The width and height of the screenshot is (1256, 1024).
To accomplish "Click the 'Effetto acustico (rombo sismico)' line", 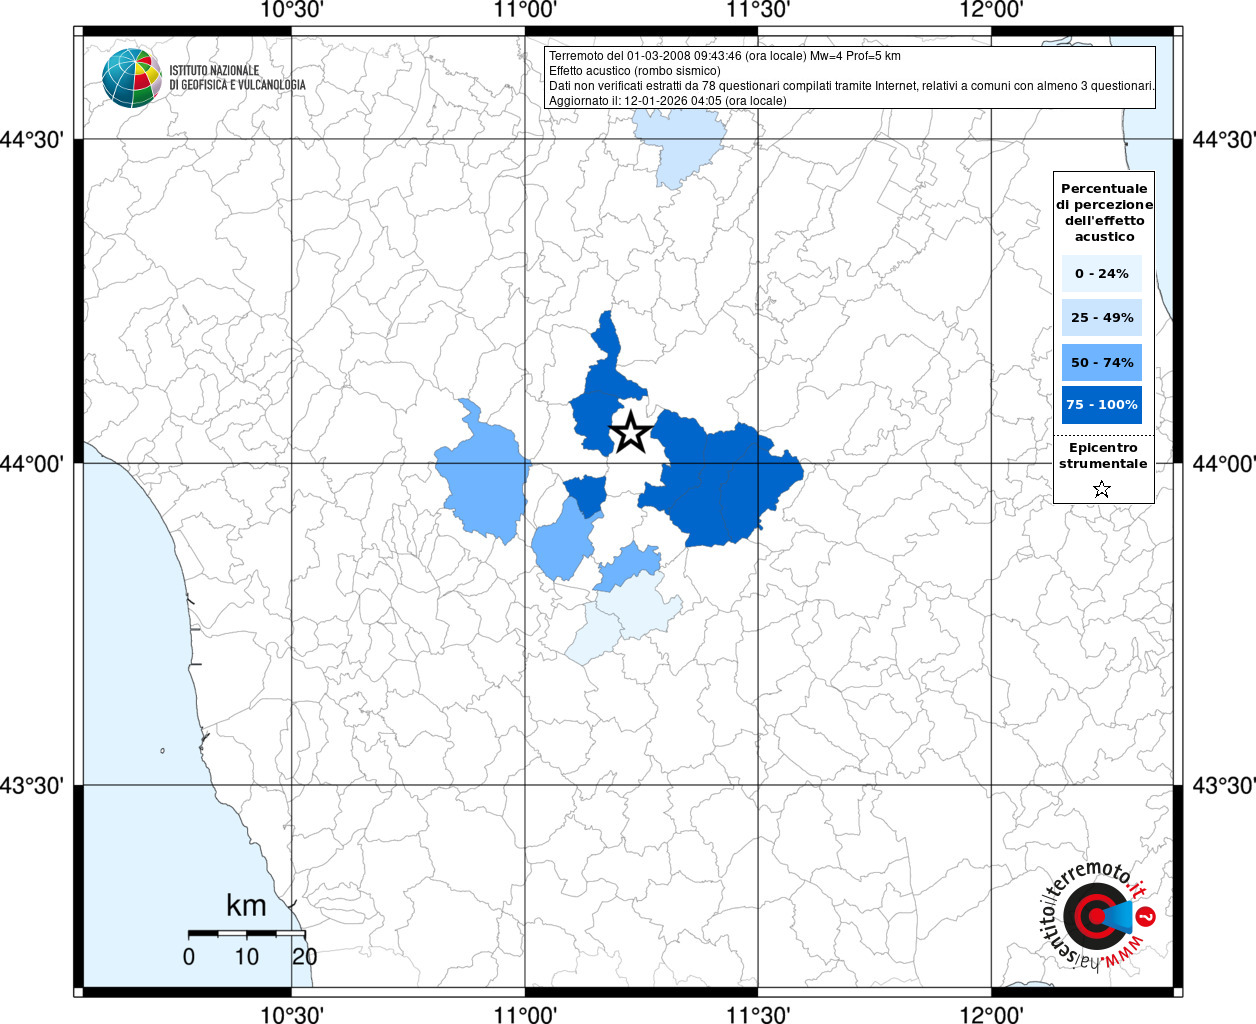I will coord(634,71).
